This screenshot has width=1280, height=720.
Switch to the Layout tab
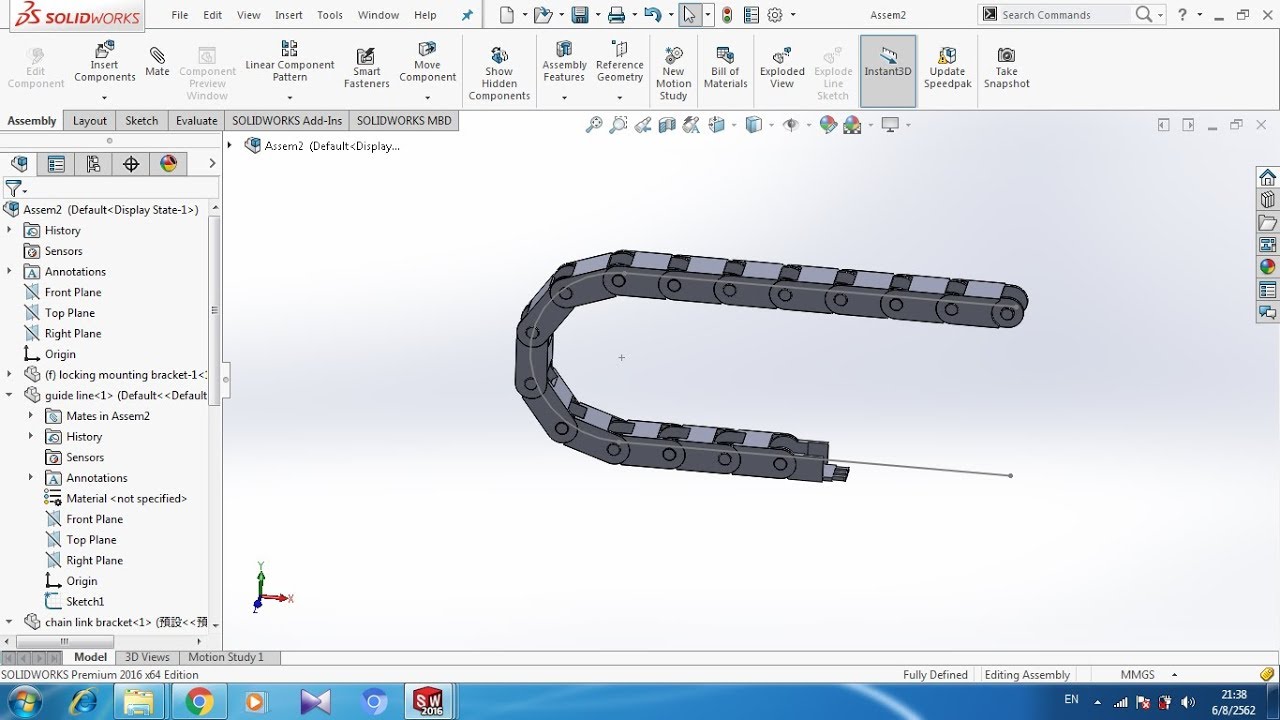[x=89, y=121]
